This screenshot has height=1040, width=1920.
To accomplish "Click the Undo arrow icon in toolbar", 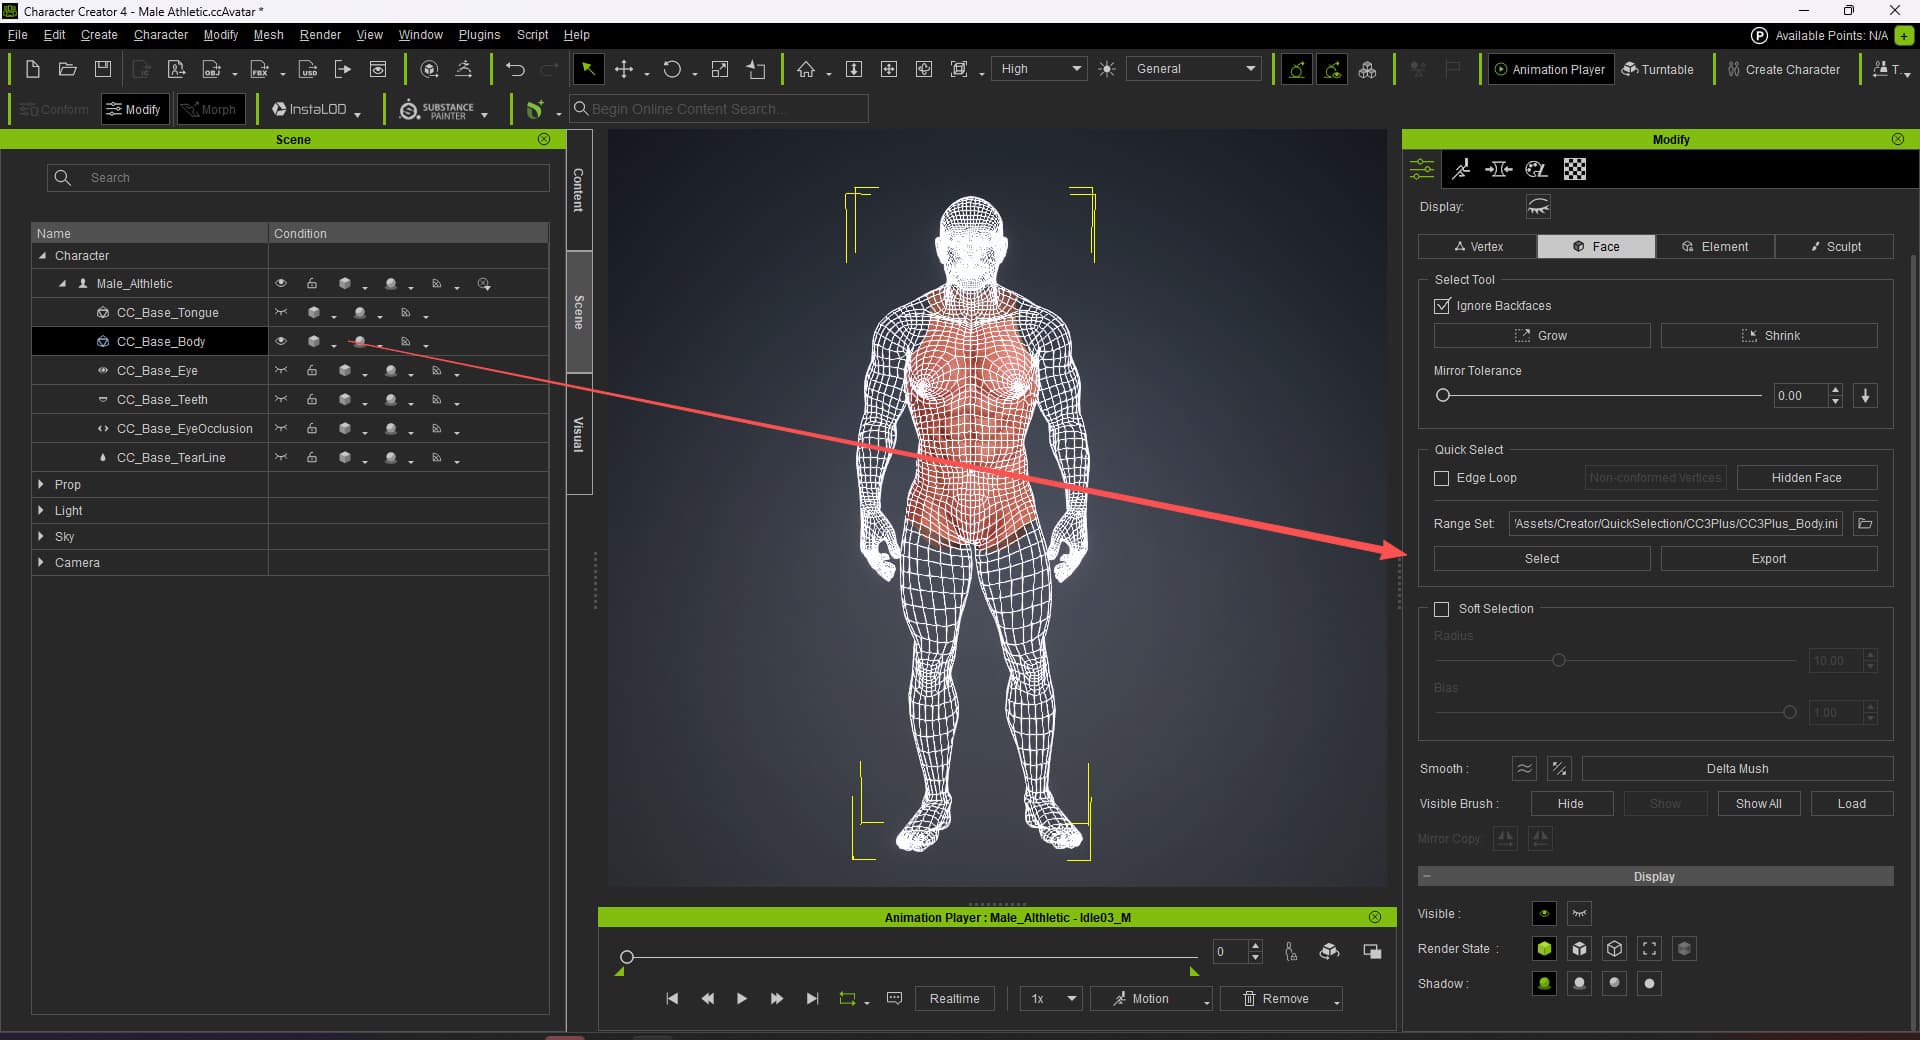I will 515,69.
